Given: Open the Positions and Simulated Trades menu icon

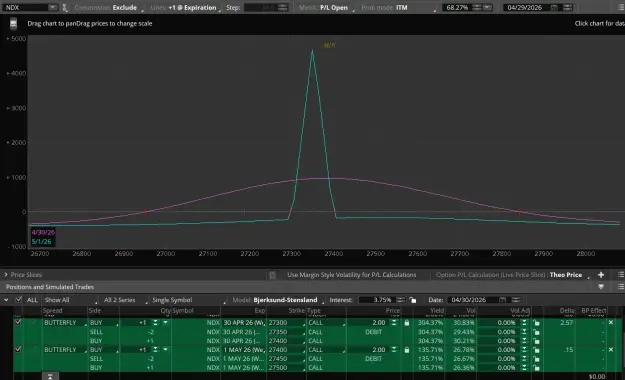Looking at the screenshot, I should tap(621, 287).
